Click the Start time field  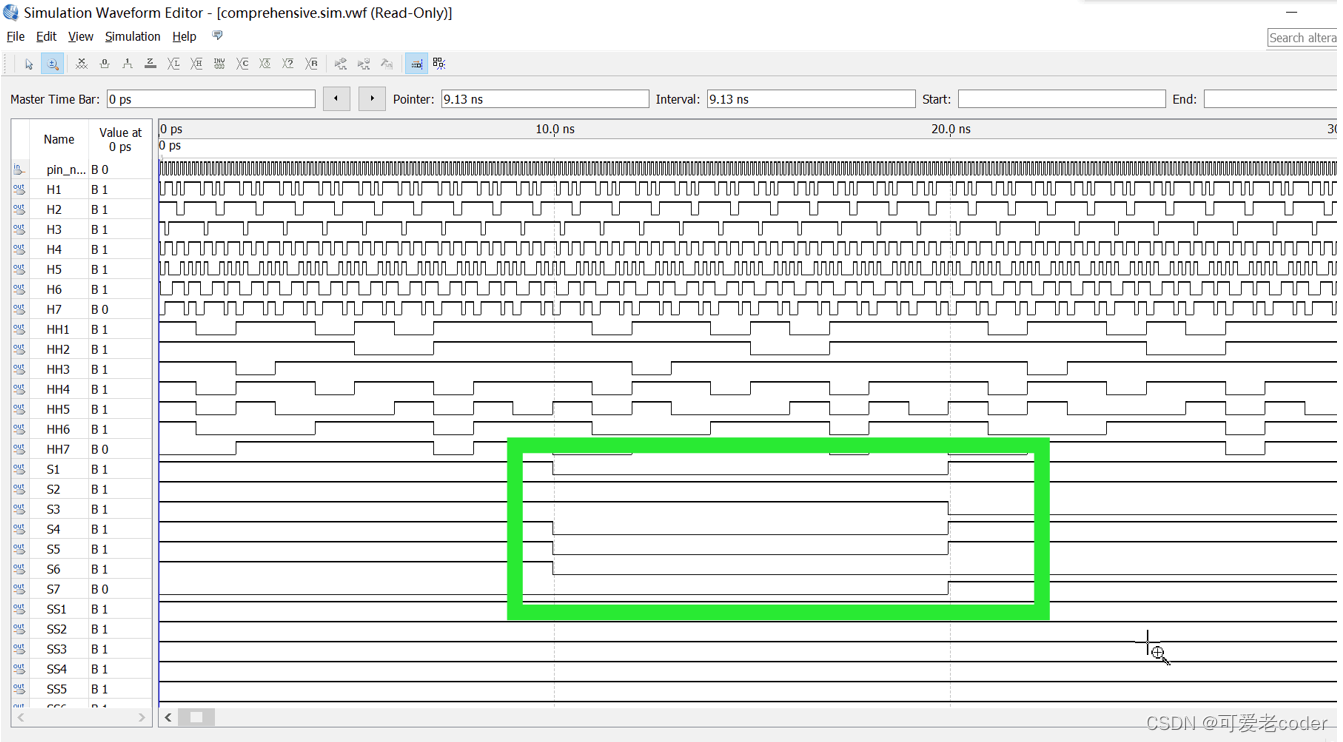tap(1061, 99)
